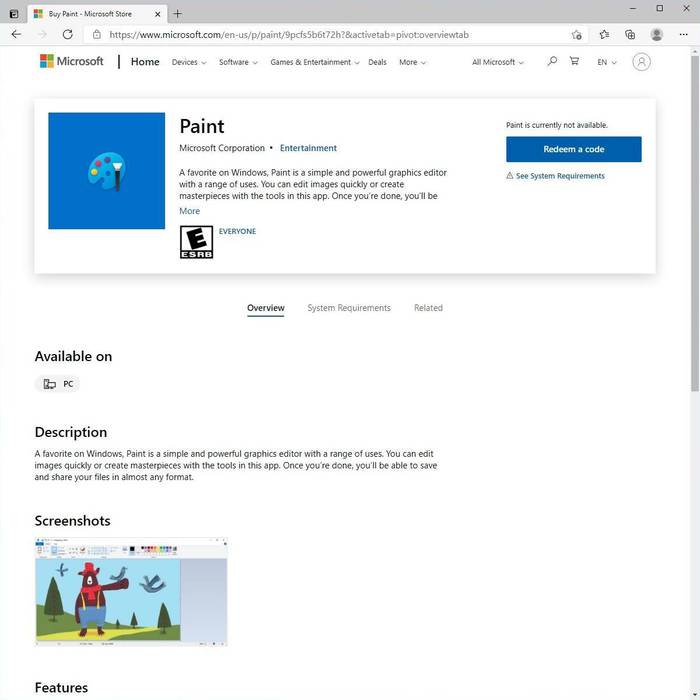Open browser profile avatar

point(656,34)
